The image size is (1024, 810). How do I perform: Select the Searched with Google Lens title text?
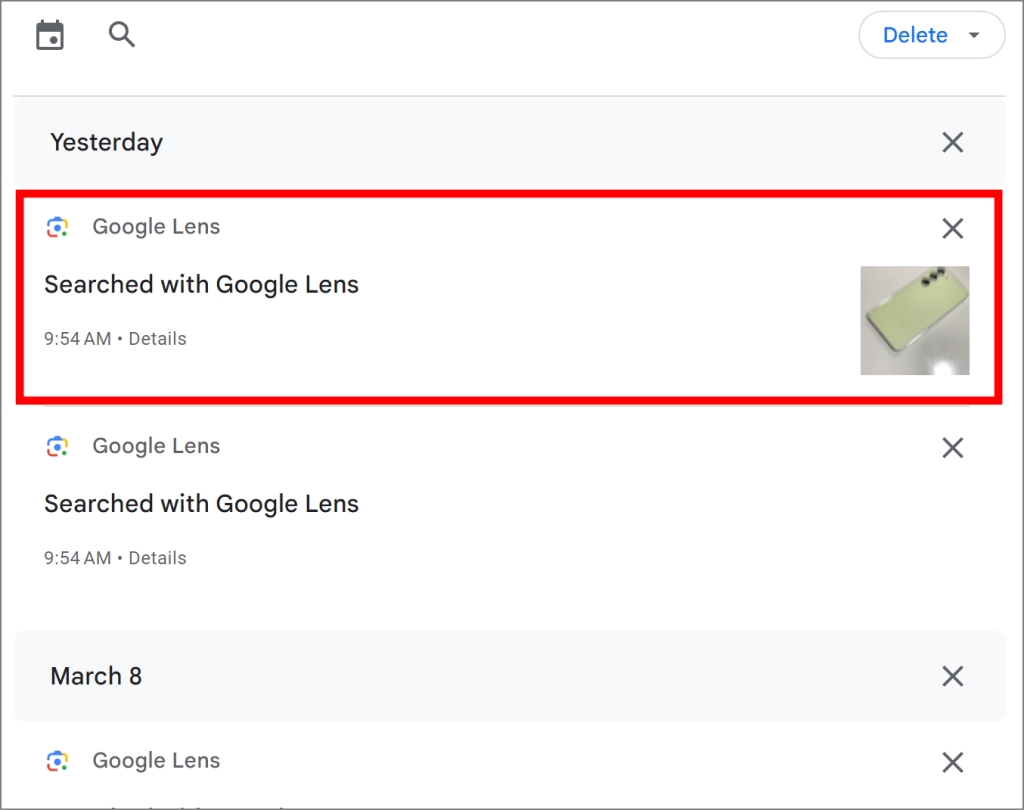click(201, 284)
